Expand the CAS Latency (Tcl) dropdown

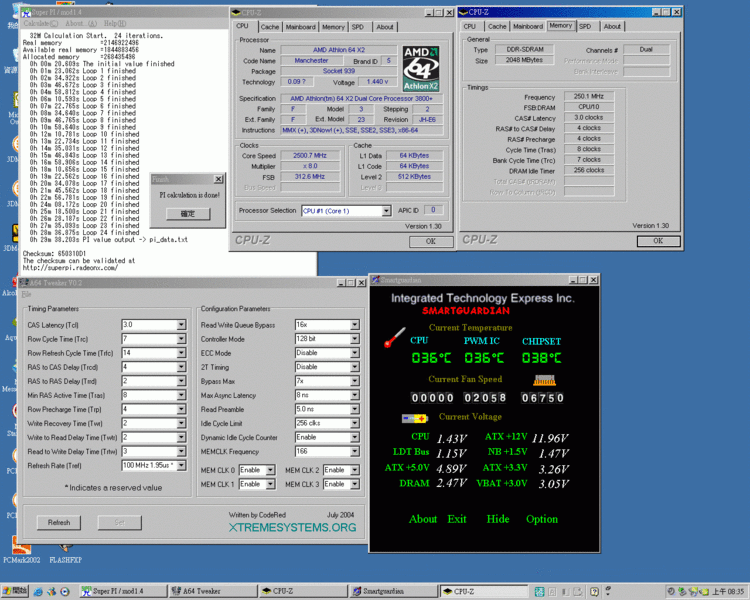coord(181,325)
